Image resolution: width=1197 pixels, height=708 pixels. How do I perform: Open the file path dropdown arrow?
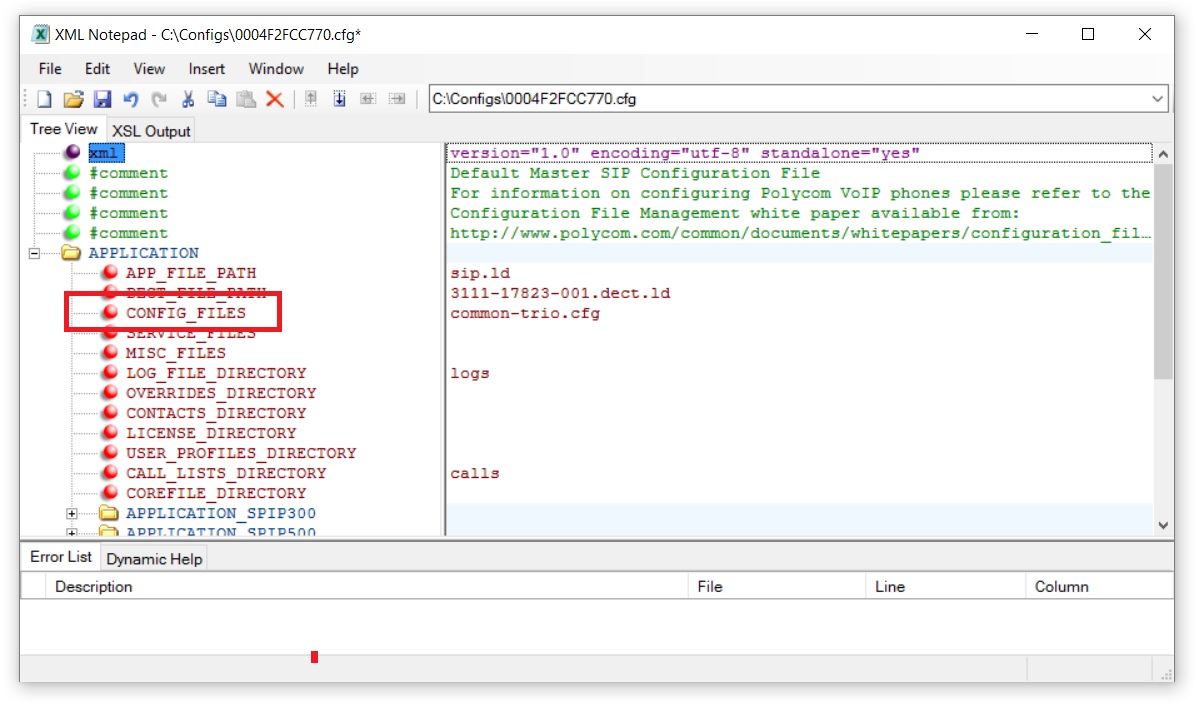1158,99
